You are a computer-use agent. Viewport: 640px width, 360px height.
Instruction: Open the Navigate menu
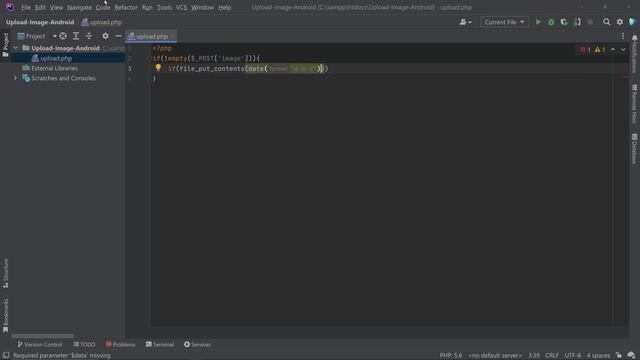pos(79,7)
